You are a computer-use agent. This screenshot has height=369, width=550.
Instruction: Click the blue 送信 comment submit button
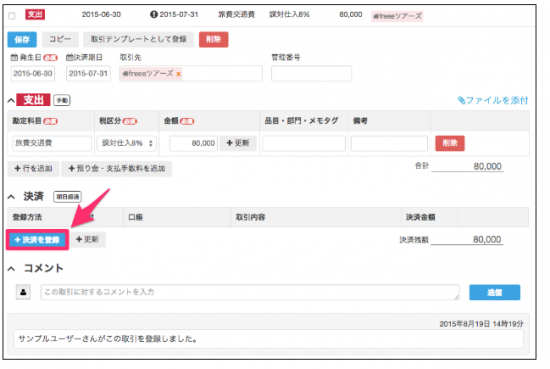[x=495, y=292]
